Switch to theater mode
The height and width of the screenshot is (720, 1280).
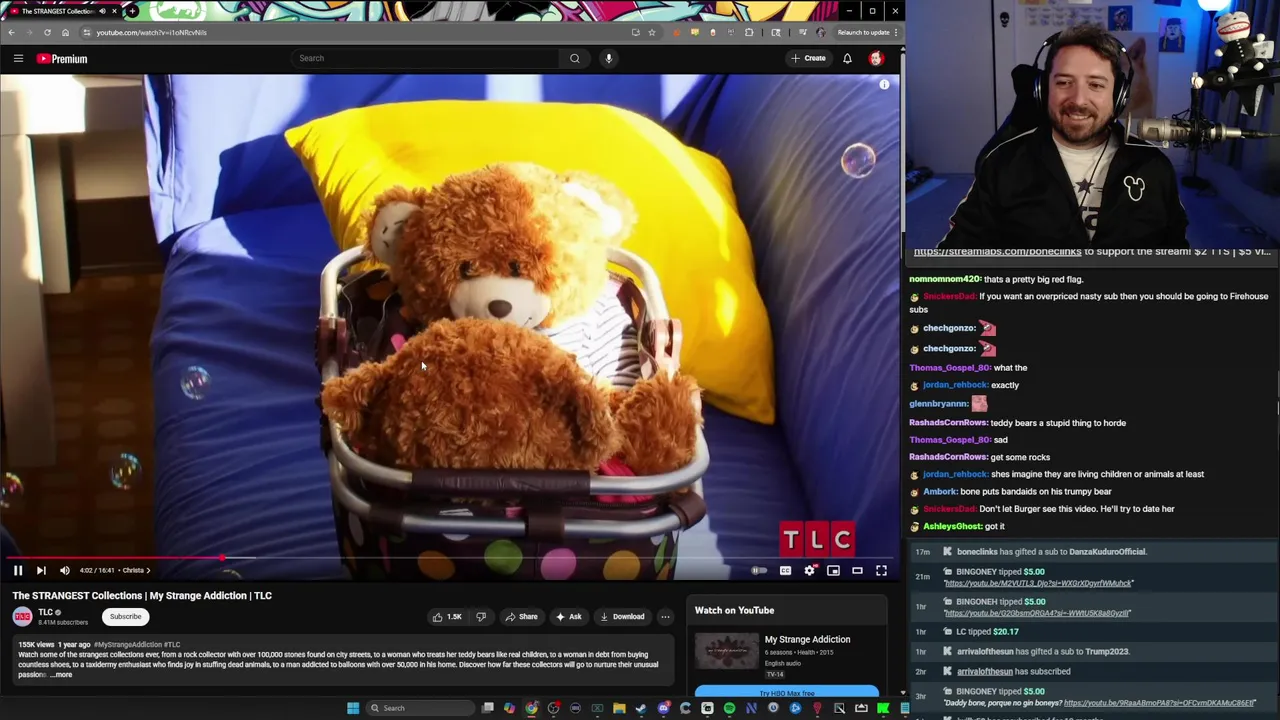click(857, 570)
